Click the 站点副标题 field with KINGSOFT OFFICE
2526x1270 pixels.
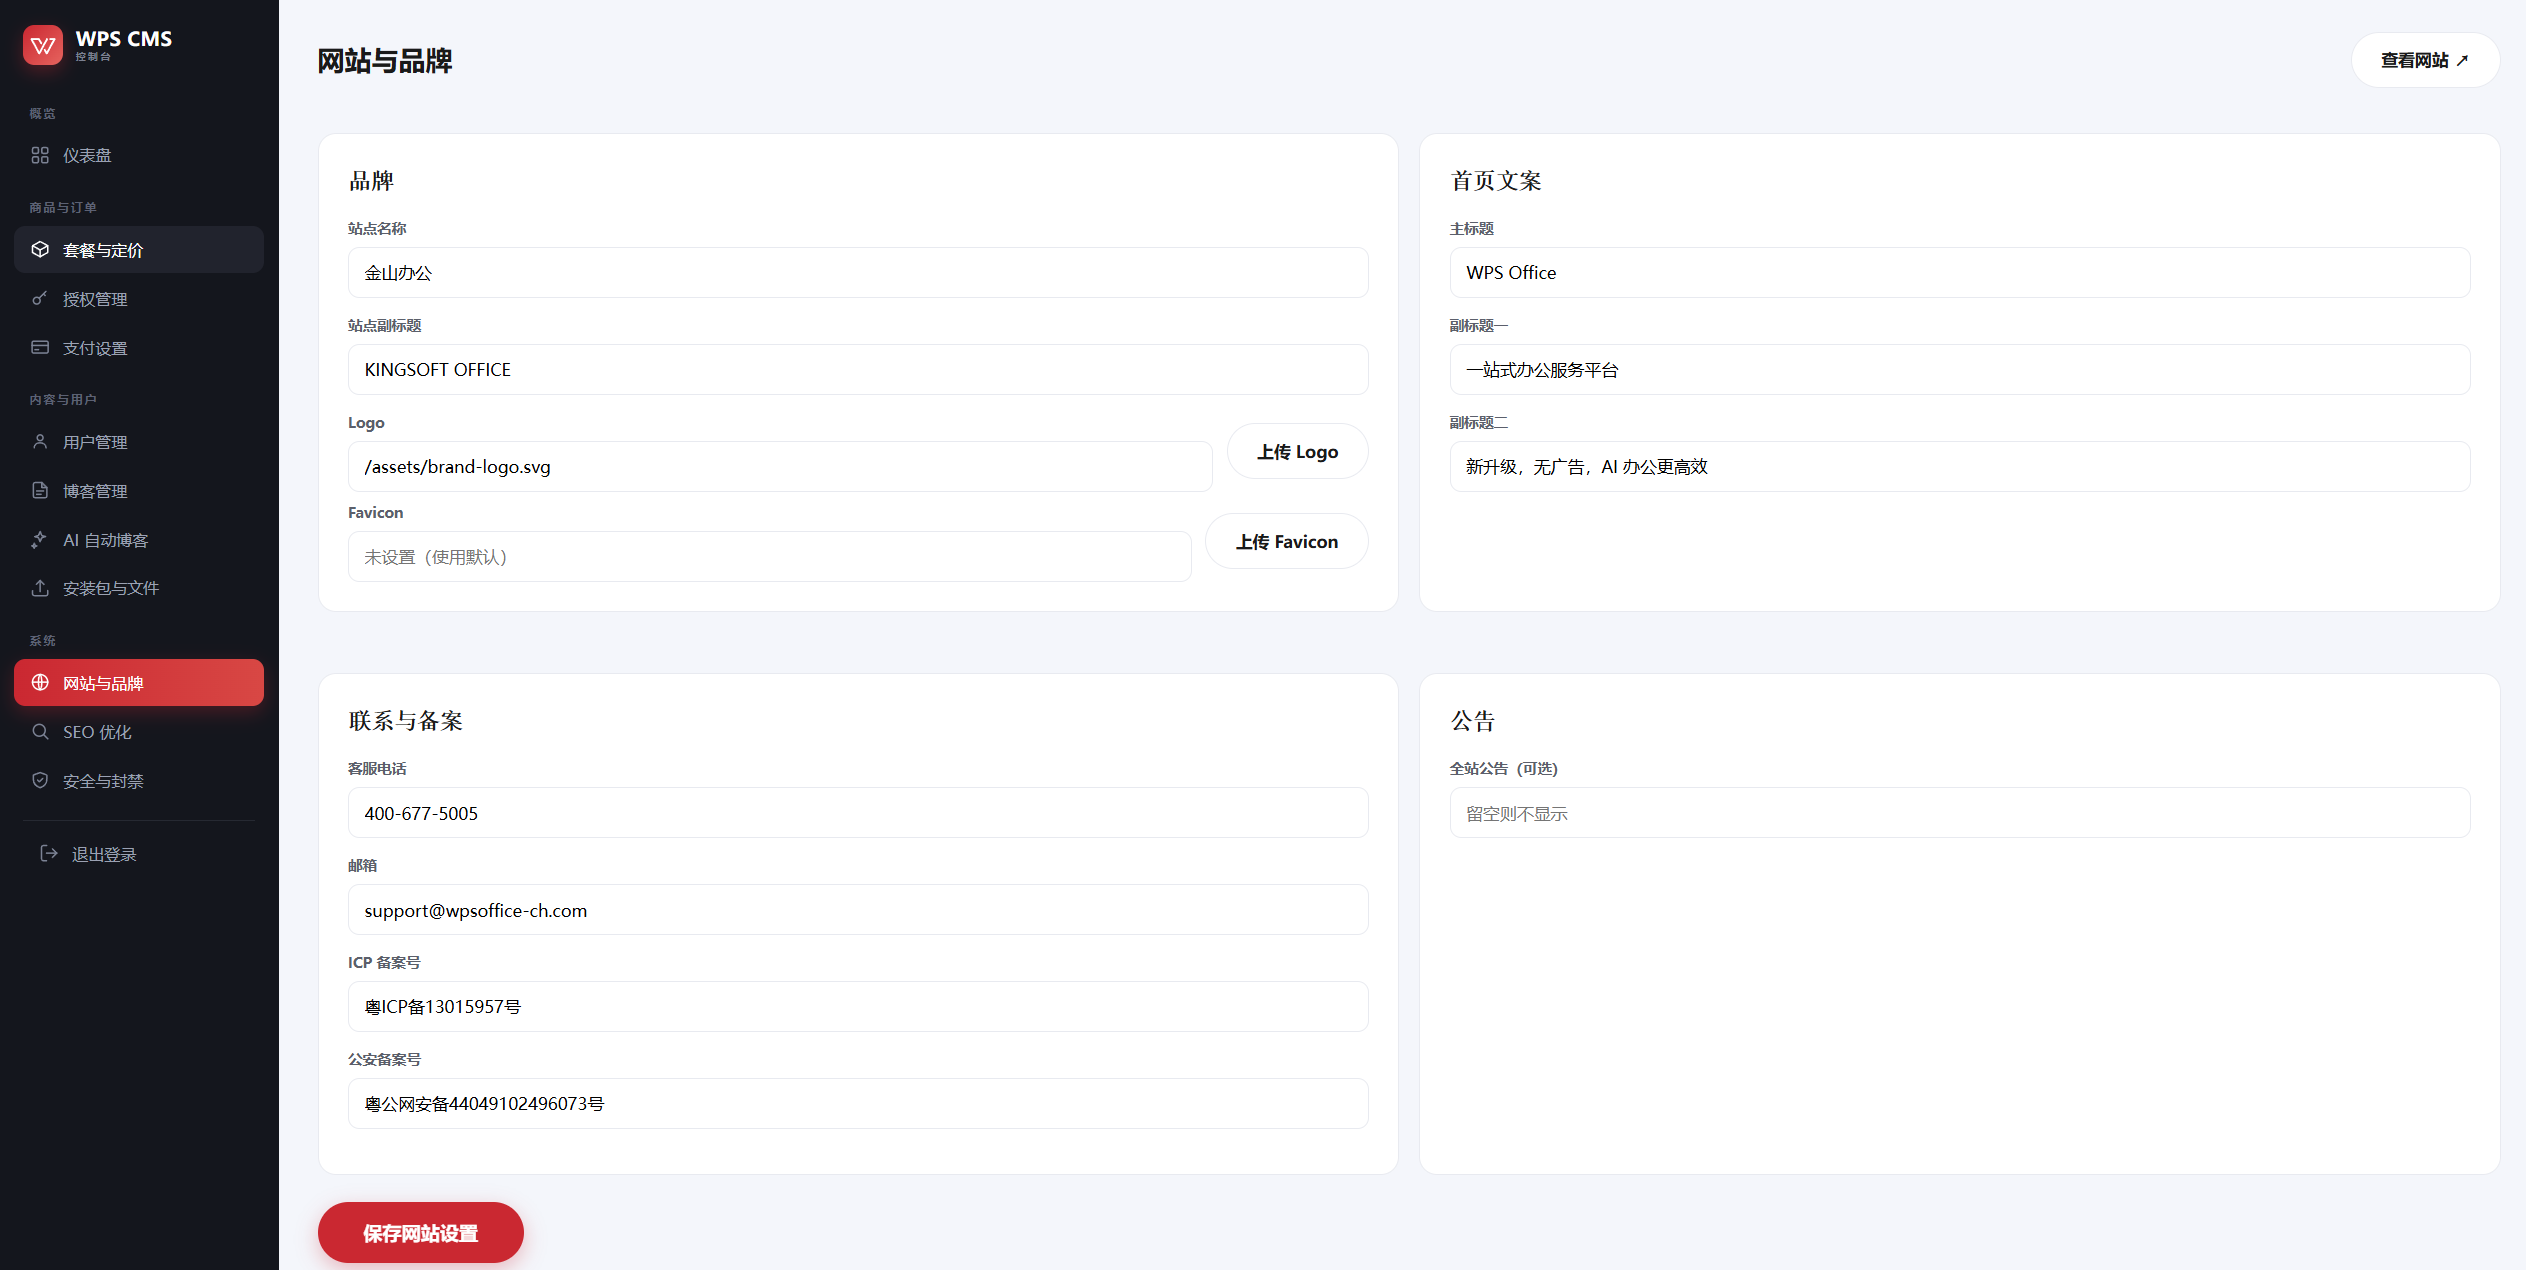pos(858,369)
